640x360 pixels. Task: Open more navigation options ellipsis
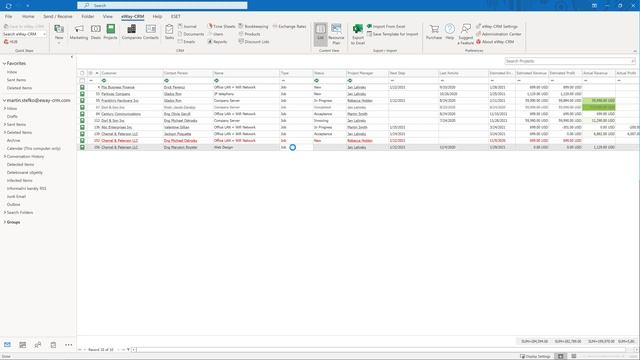[69, 345]
